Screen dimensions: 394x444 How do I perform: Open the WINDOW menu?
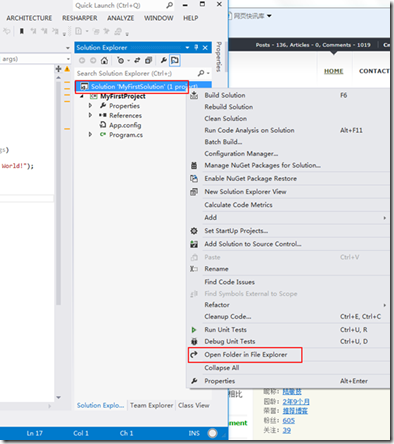[158, 18]
